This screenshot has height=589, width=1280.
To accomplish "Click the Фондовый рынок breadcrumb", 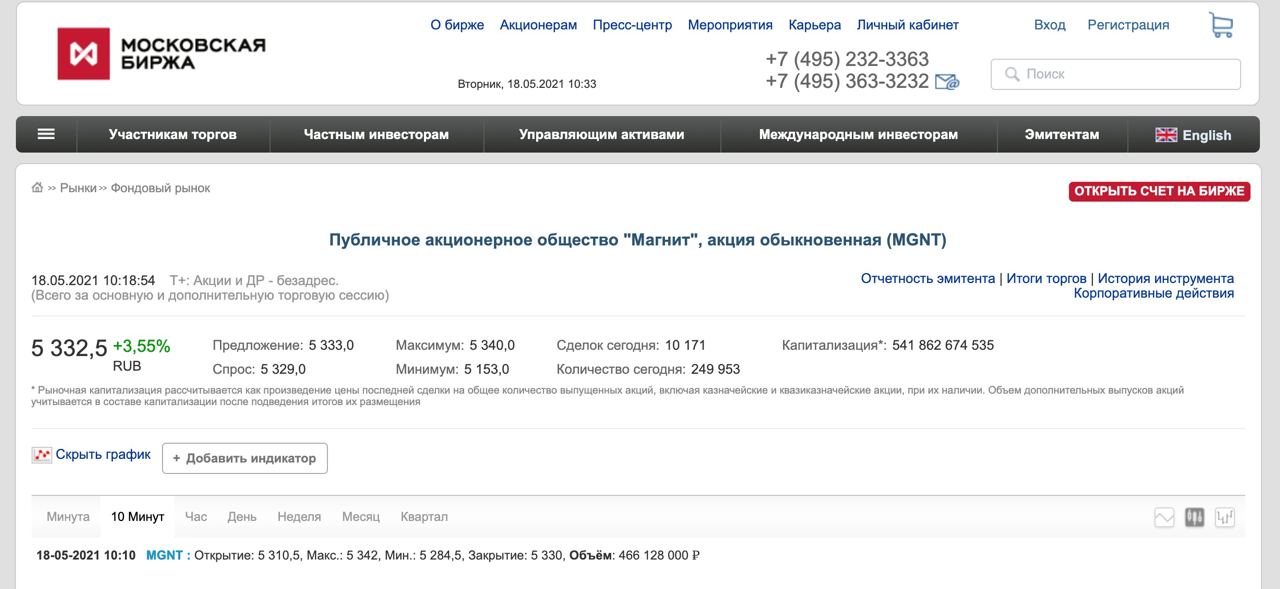I will pyautogui.click(x=160, y=188).
